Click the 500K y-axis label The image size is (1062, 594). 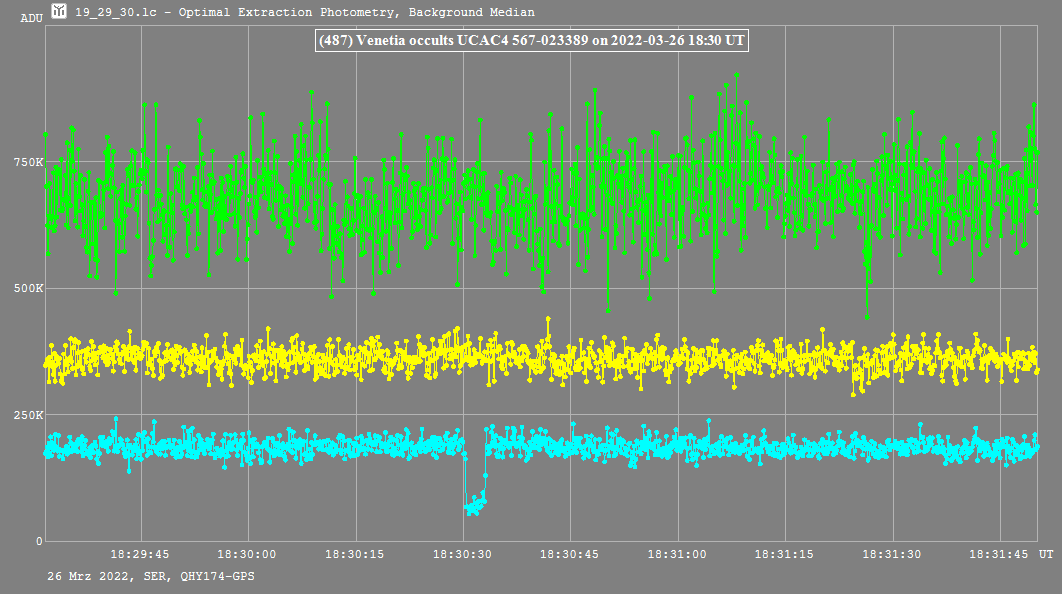pyautogui.click(x=28, y=289)
